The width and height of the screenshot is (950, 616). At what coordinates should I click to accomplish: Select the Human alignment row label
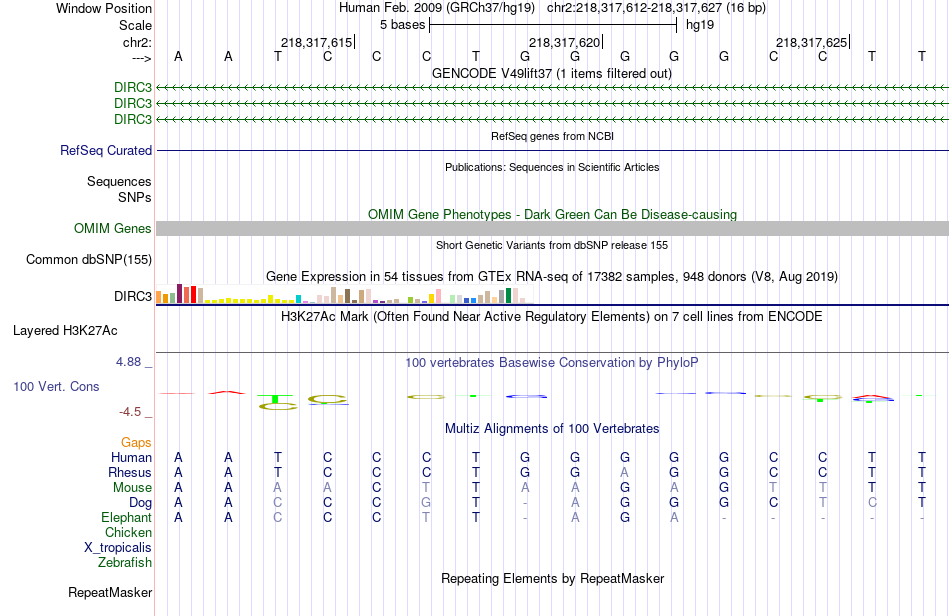pos(131,457)
